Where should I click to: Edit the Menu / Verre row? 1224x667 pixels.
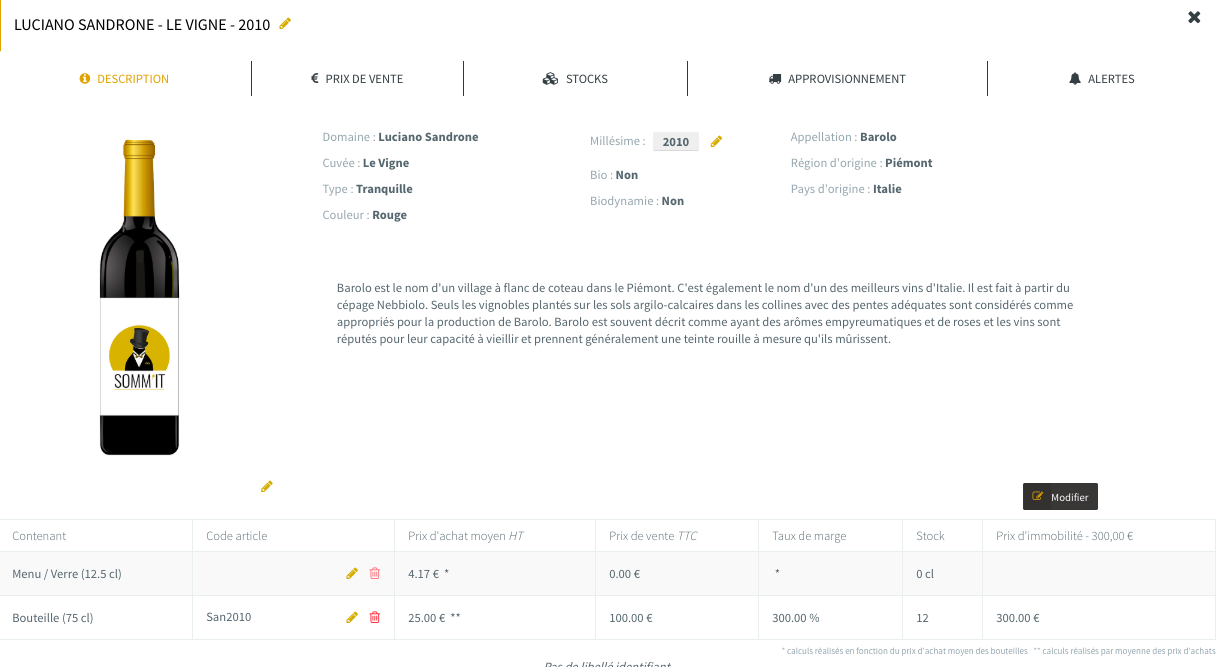tap(352, 573)
